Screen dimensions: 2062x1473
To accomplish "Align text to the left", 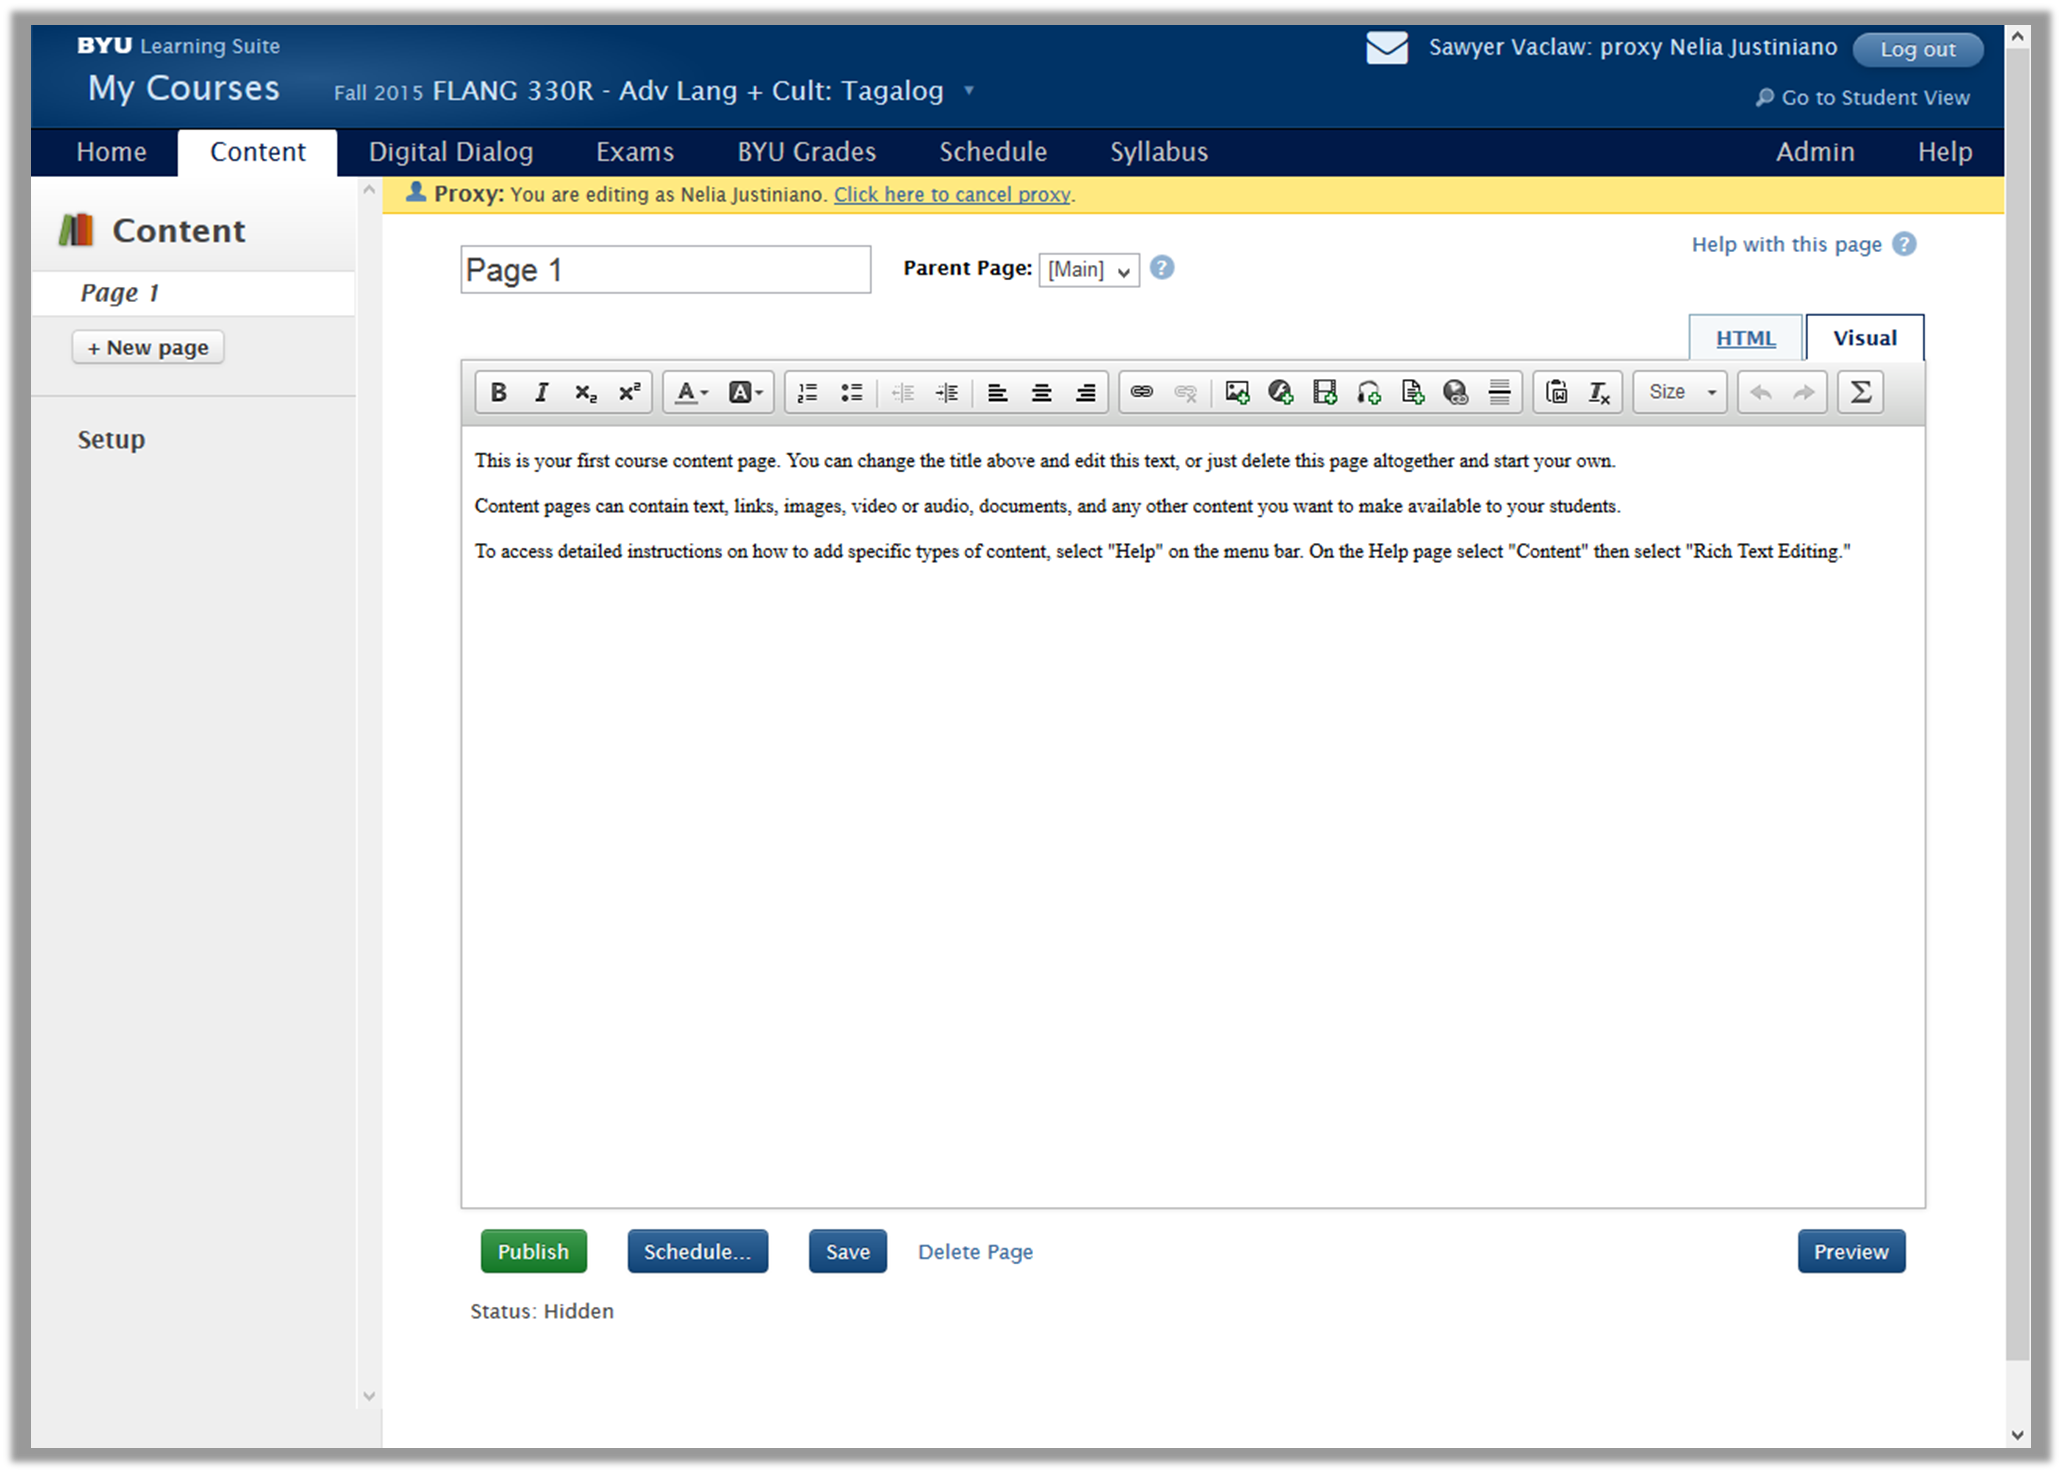I will pos(997,392).
